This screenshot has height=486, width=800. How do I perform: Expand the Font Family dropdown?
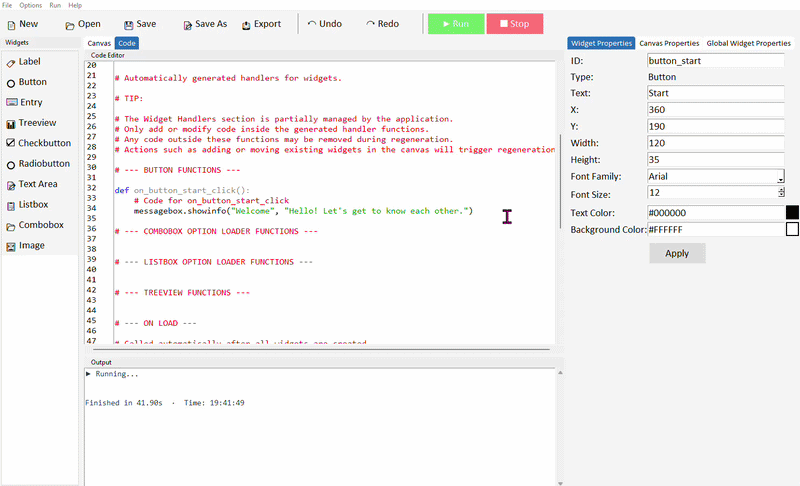coord(780,177)
